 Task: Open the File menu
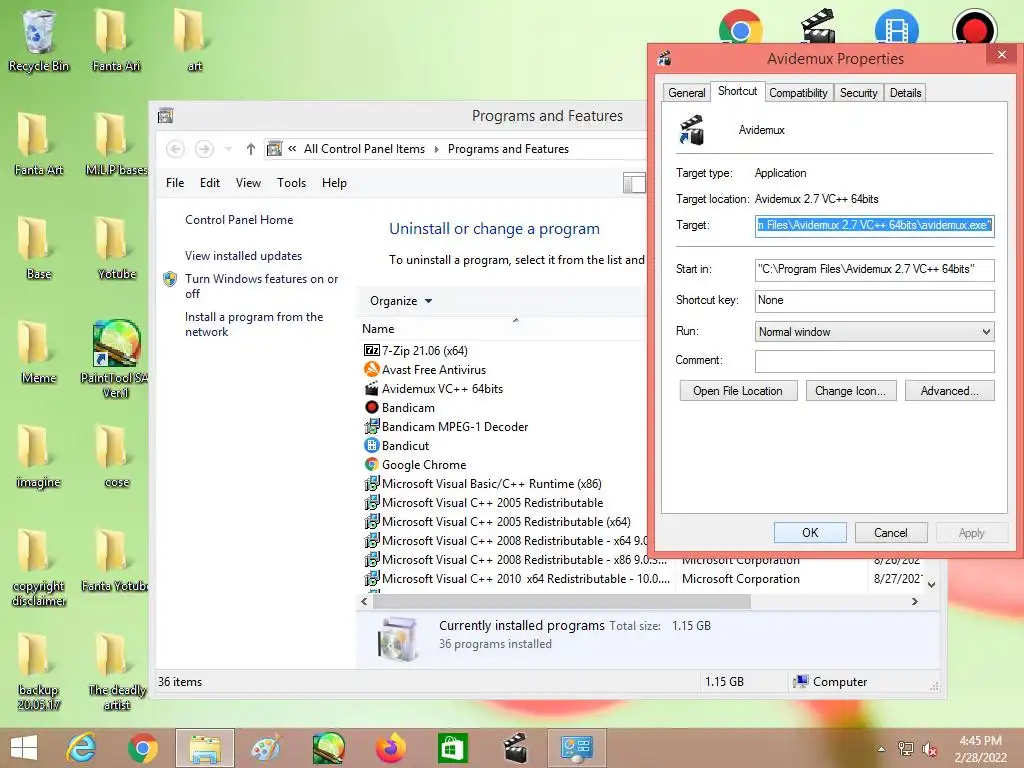(x=175, y=183)
